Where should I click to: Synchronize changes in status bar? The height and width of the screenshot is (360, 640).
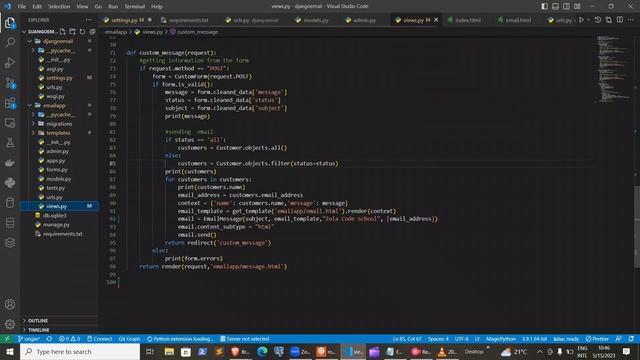pyautogui.click(x=49, y=339)
